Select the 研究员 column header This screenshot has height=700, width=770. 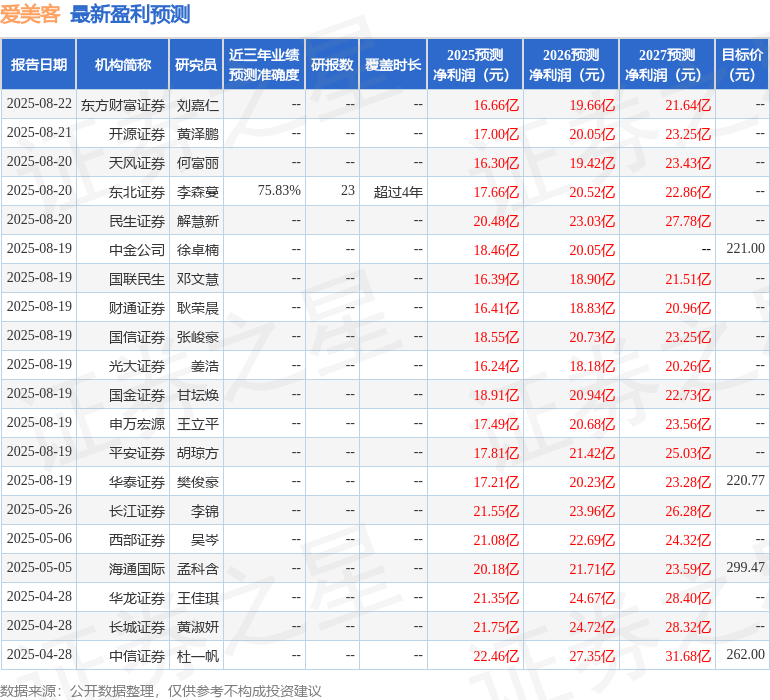click(x=195, y=65)
